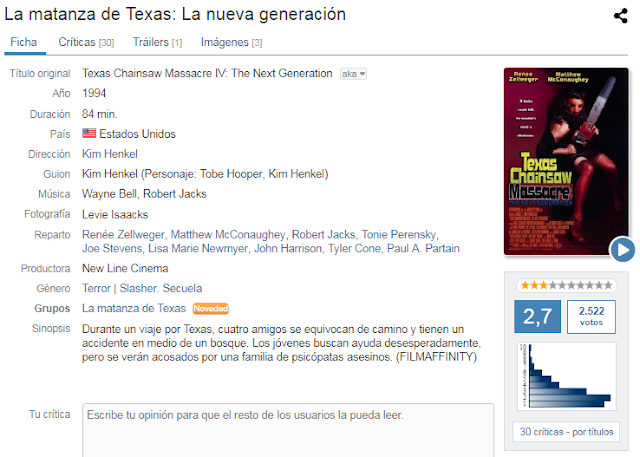Image resolution: width=640 pixels, height=457 pixels.
Task: Open John Harrison cast link
Action: pos(288,248)
